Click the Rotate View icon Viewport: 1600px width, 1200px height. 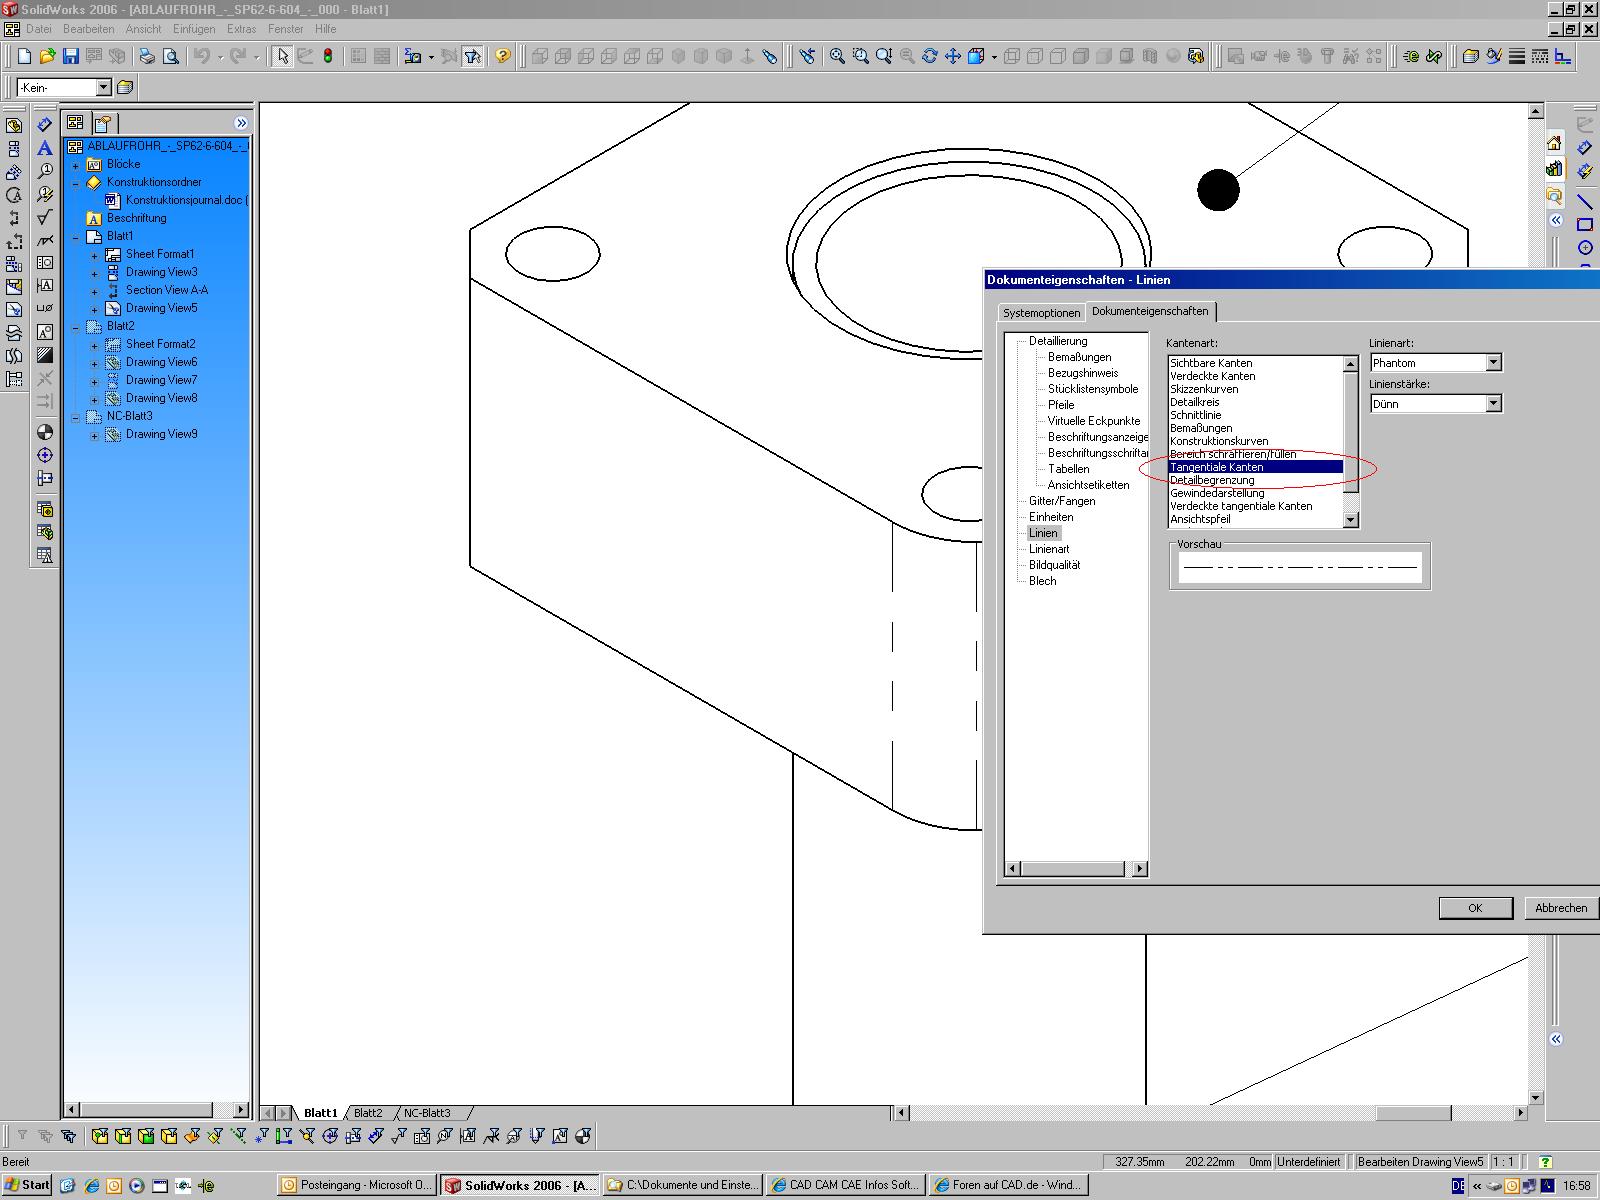pos(930,56)
